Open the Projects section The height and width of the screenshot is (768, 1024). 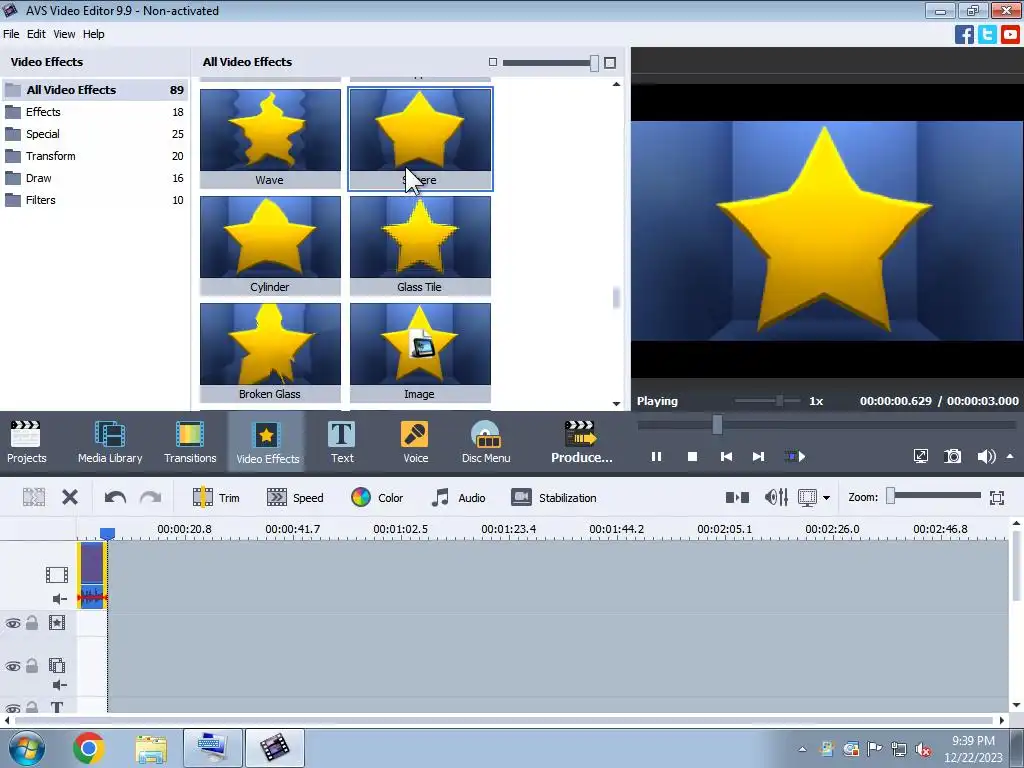pyautogui.click(x=26, y=442)
